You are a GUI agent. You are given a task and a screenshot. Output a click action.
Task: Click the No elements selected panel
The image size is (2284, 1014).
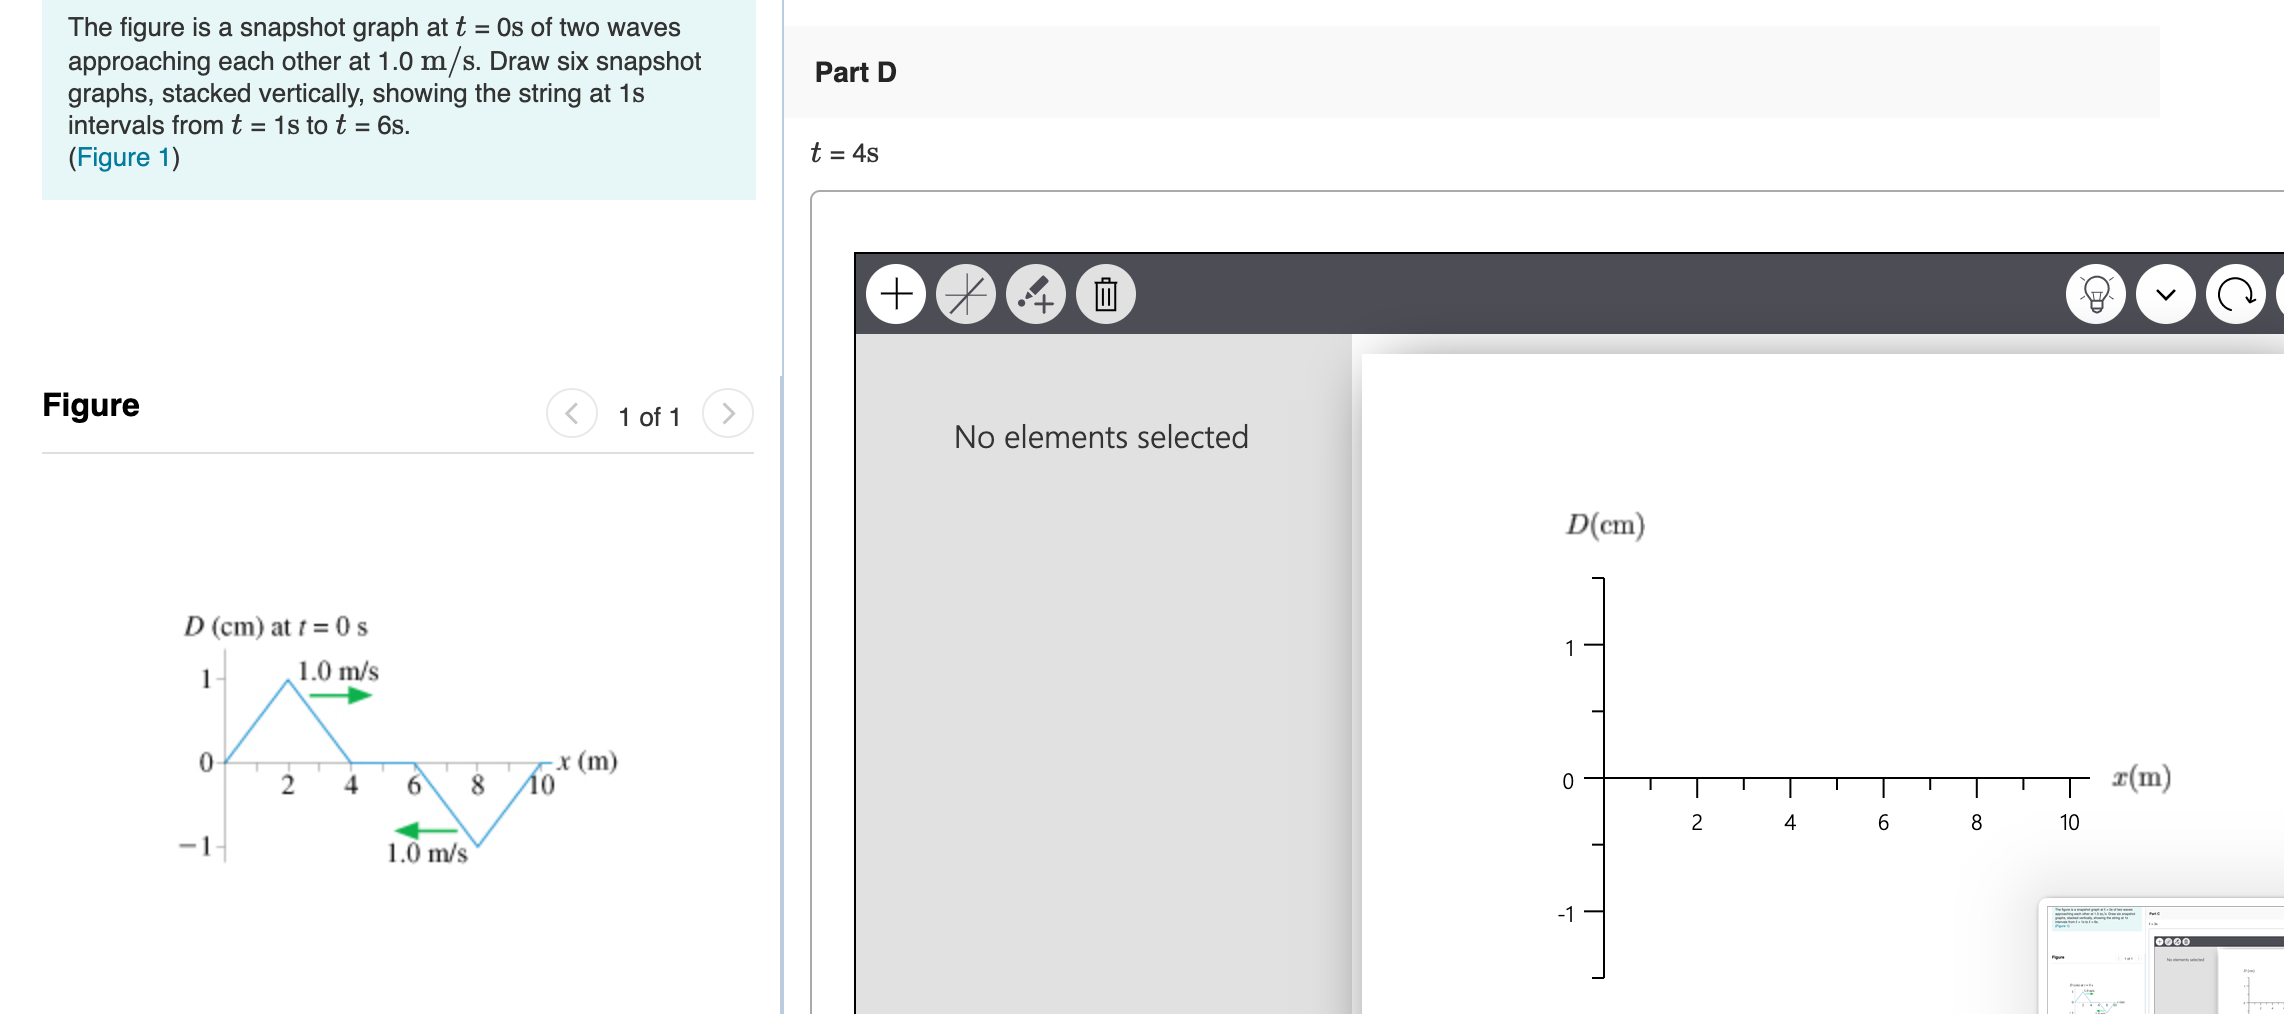pyautogui.click(x=1100, y=436)
